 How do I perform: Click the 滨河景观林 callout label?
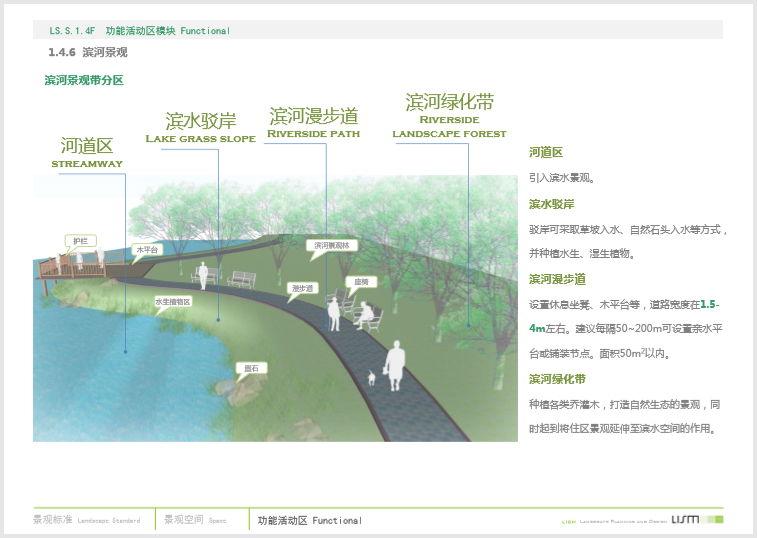pos(330,244)
